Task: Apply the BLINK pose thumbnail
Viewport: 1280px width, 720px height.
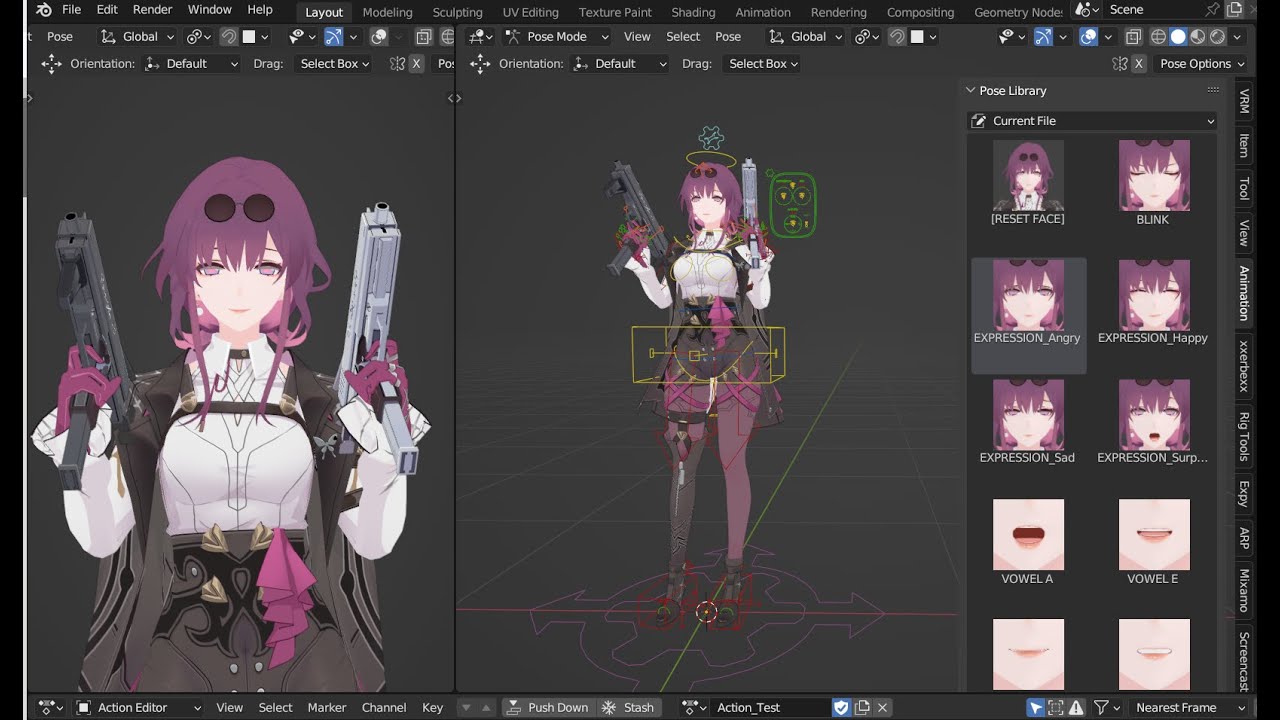Action: [x=1154, y=175]
